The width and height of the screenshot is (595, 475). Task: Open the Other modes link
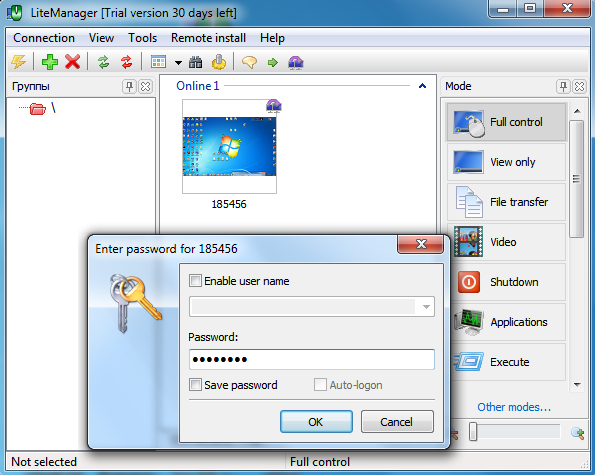[514, 407]
